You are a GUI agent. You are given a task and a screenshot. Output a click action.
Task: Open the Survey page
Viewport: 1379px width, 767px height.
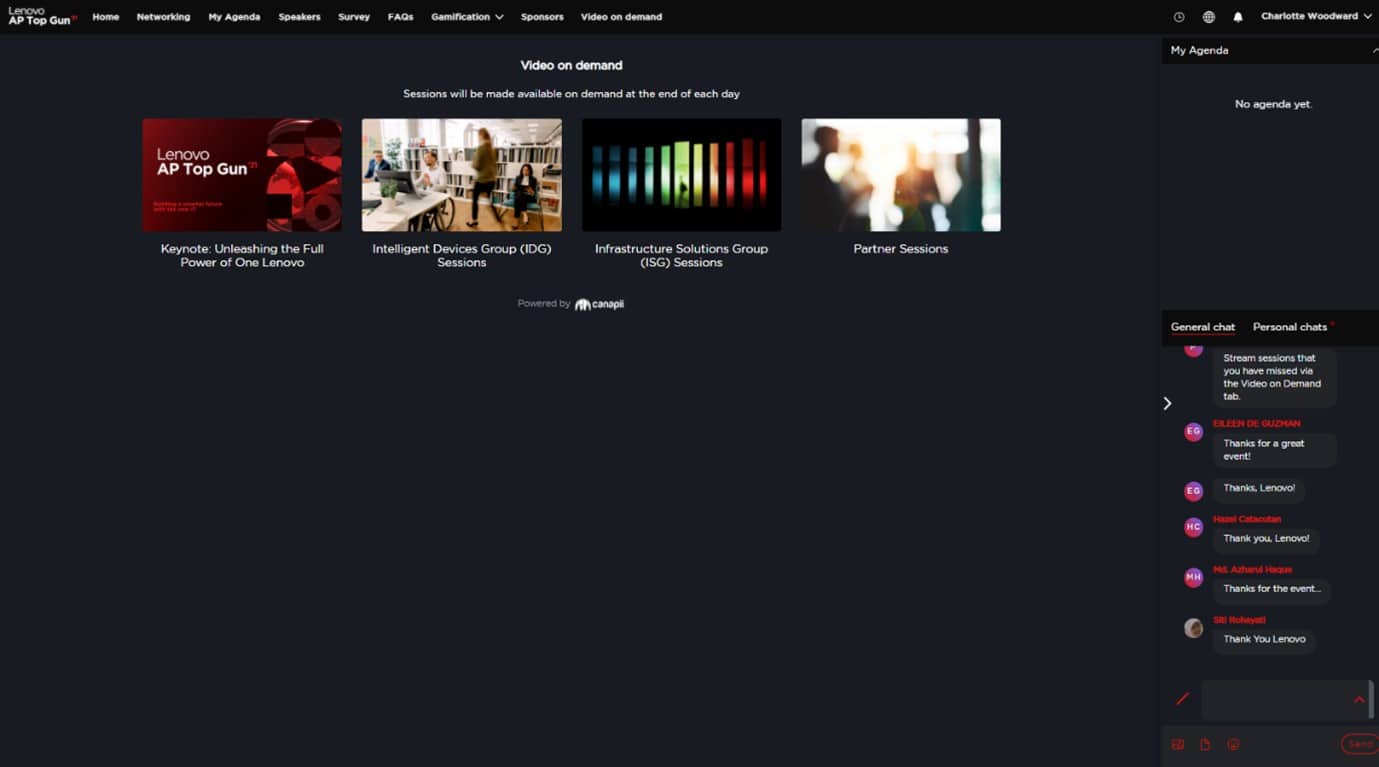(354, 17)
